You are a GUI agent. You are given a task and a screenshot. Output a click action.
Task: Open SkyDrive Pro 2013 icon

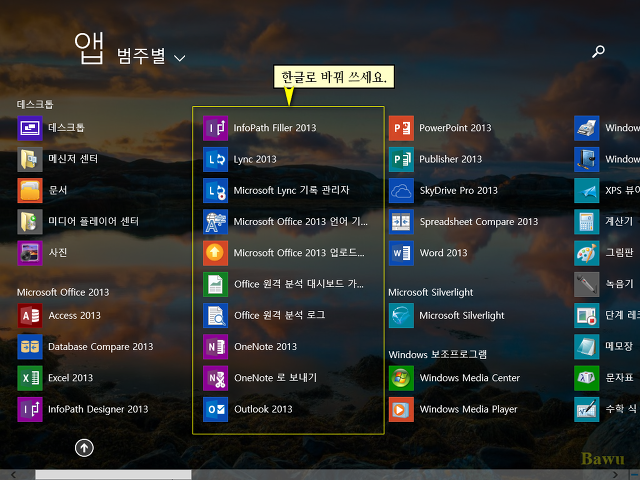[401, 190]
